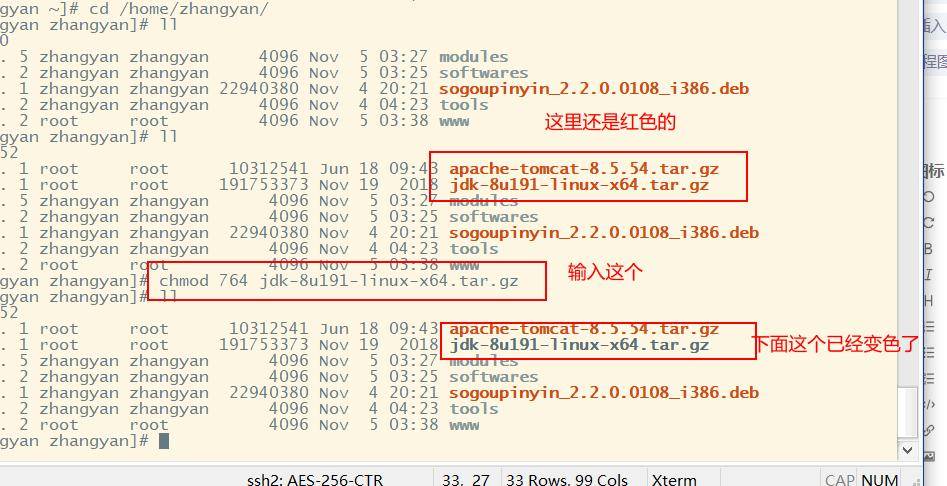Click the code block icon in the editor toolbar

coord(929,404)
